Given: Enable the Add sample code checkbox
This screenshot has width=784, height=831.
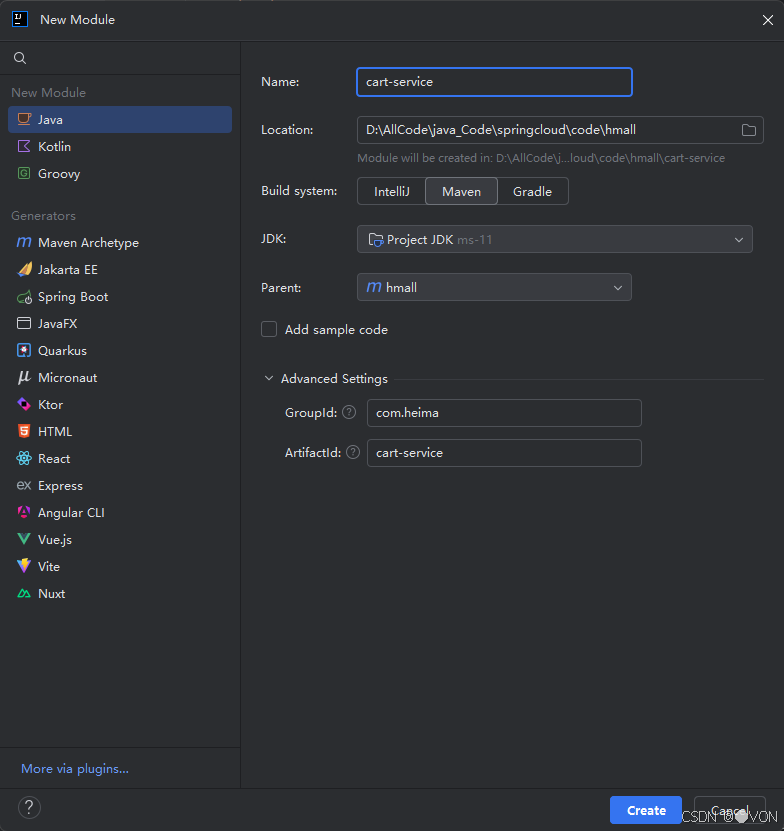Looking at the screenshot, I should [269, 330].
